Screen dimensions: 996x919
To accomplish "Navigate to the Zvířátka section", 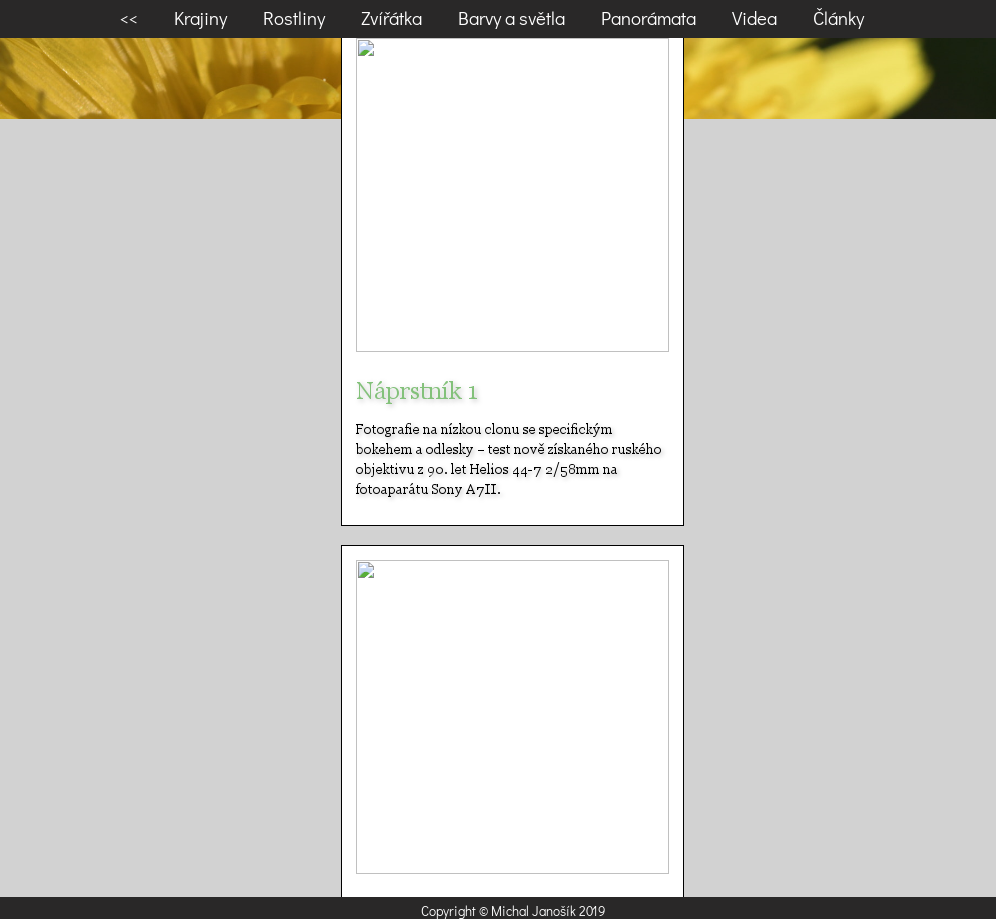I will pyautogui.click(x=391, y=19).
